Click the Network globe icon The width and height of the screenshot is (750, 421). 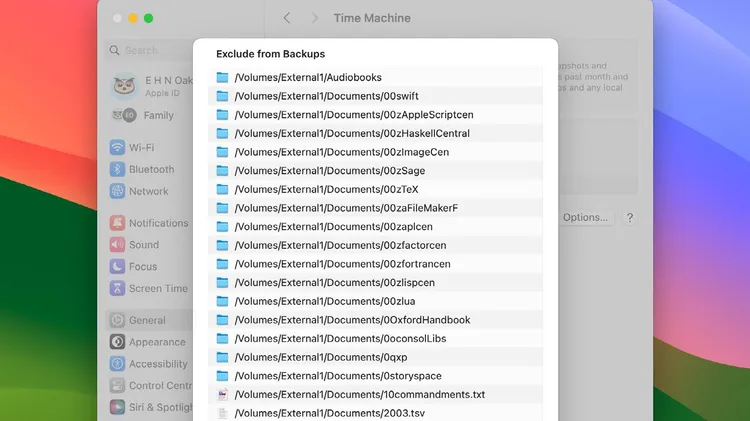pos(117,191)
